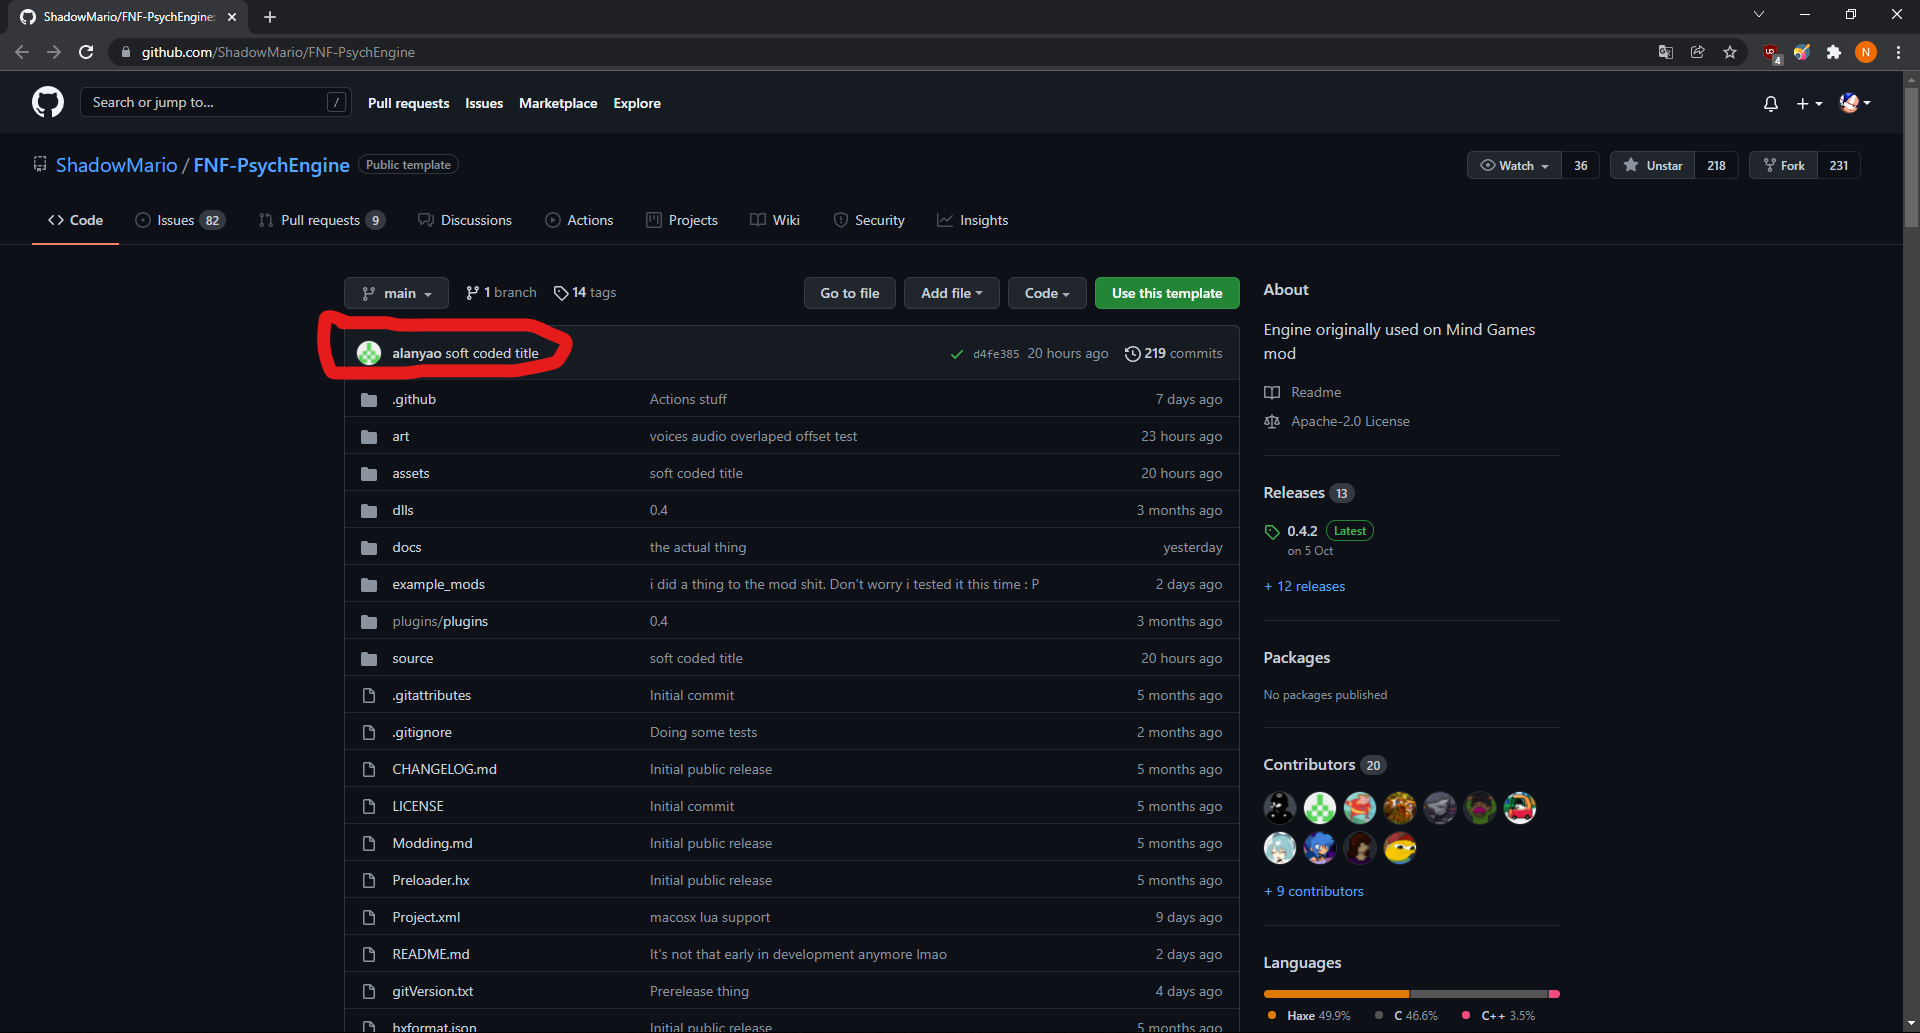Switch to the Issues tab
Viewport: 1920px width, 1033px height.
pyautogui.click(x=178, y=220)
